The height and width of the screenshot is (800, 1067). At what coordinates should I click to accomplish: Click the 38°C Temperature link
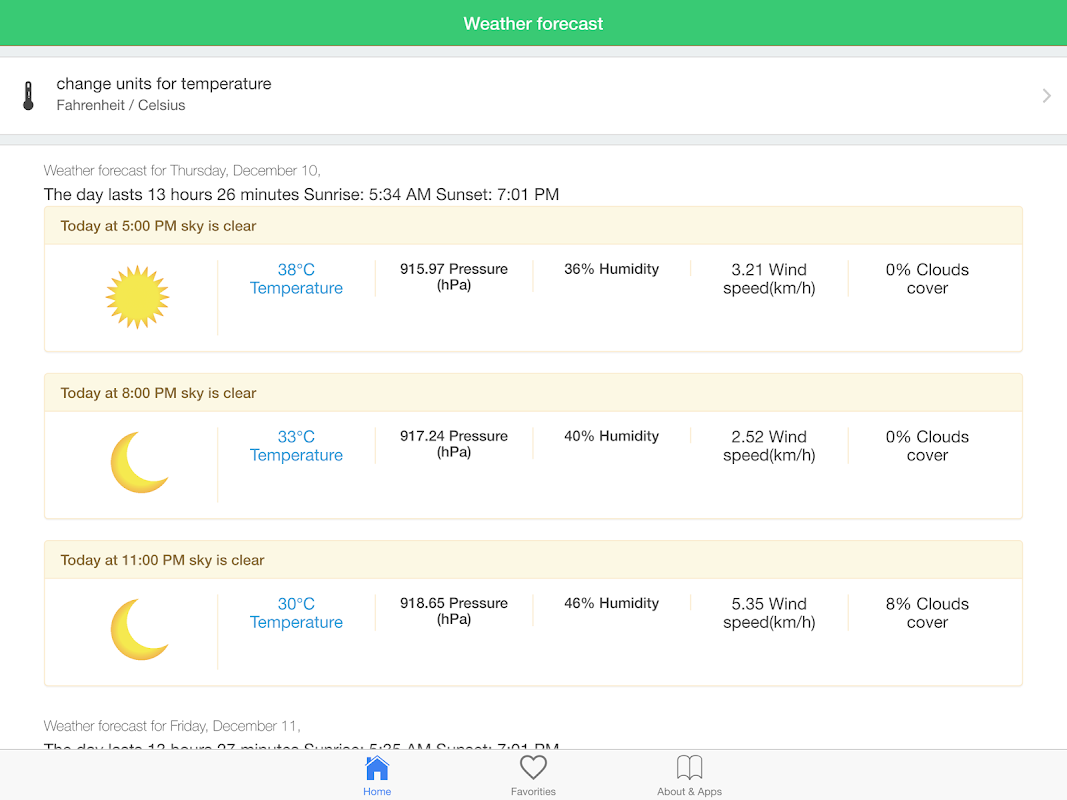(x=296, y=279)
